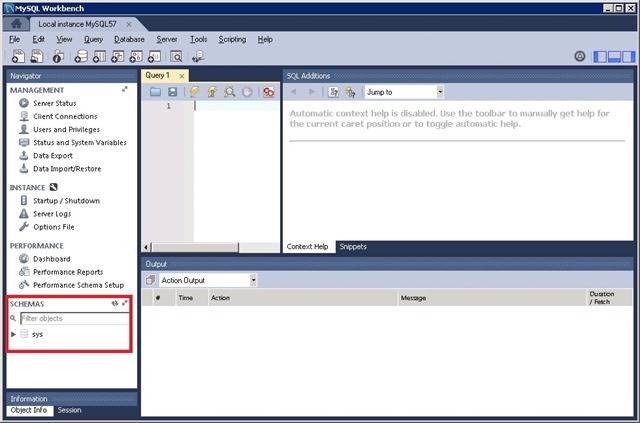Get context help for caret position
Viewport: 640px width, 423px height.
[x=333, y=92]
